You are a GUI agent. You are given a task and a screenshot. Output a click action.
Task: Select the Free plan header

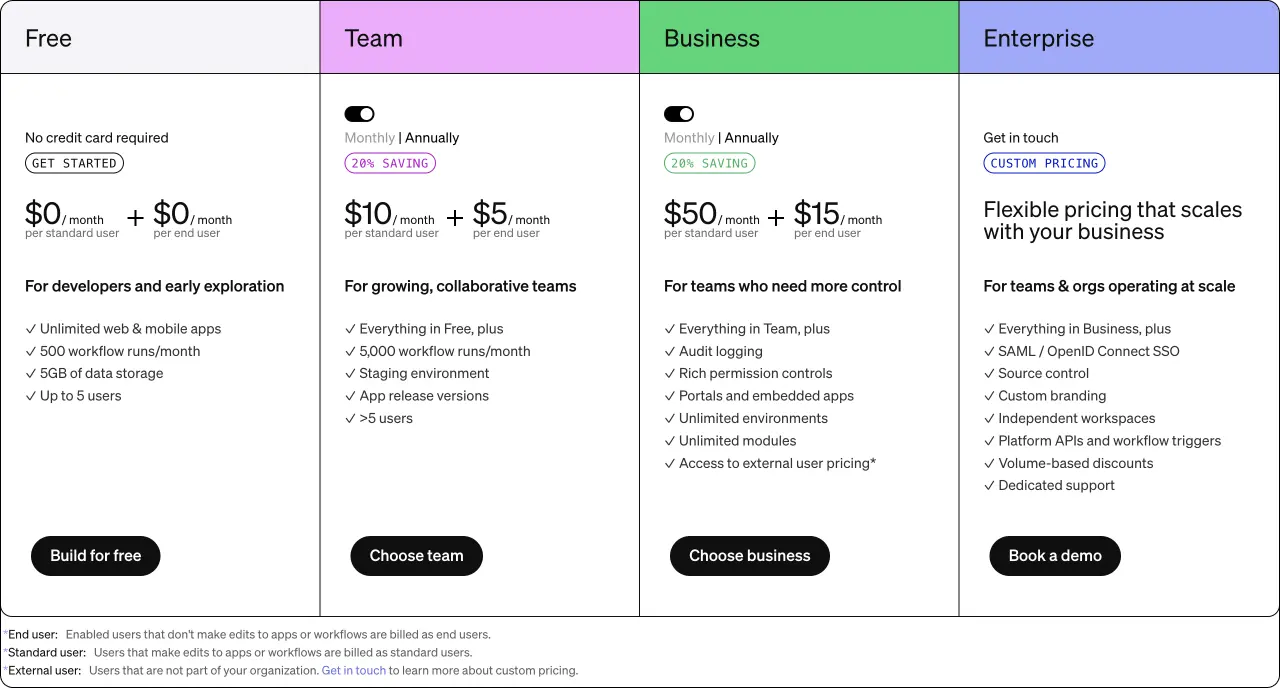(160, 37)
